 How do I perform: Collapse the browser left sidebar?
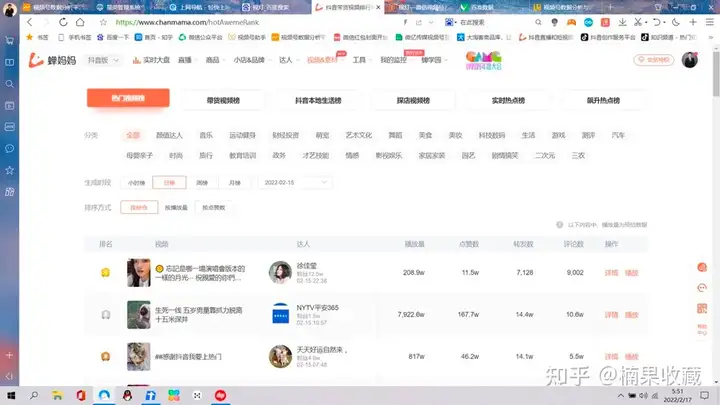pyautogui.click(x=10, y=377)
